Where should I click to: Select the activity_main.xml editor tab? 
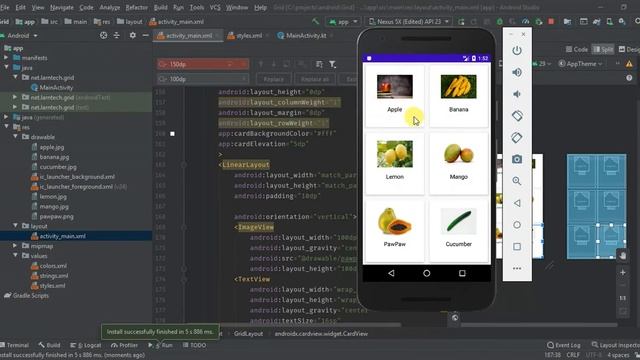pyautogui.click(x=187, y=36)
